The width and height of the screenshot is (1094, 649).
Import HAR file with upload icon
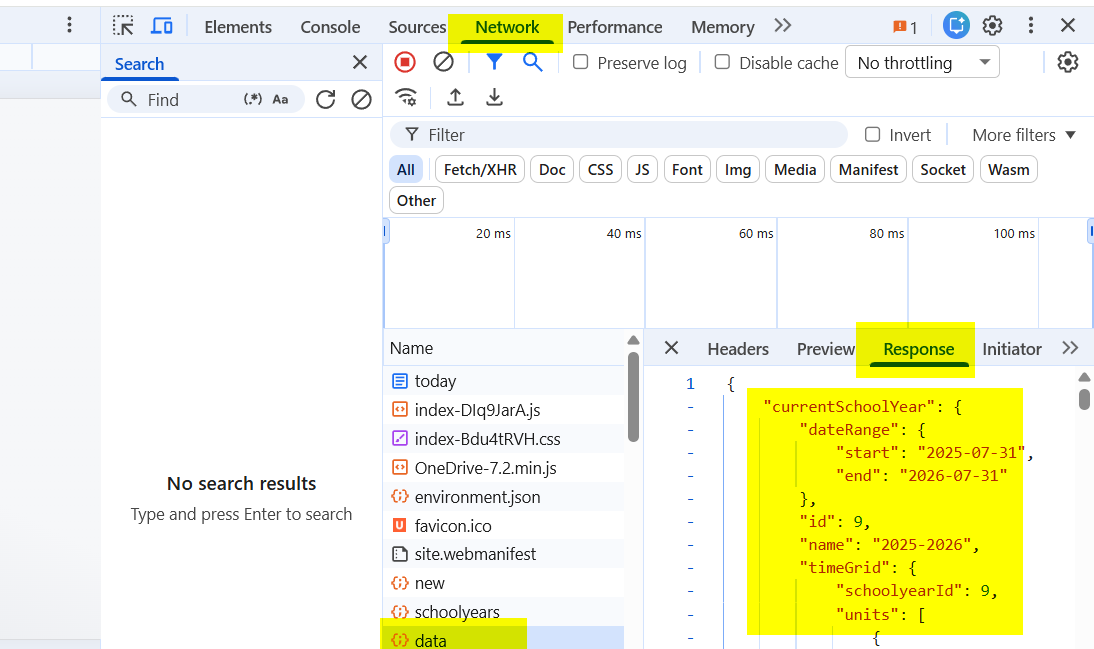click(x=455, y=97)
